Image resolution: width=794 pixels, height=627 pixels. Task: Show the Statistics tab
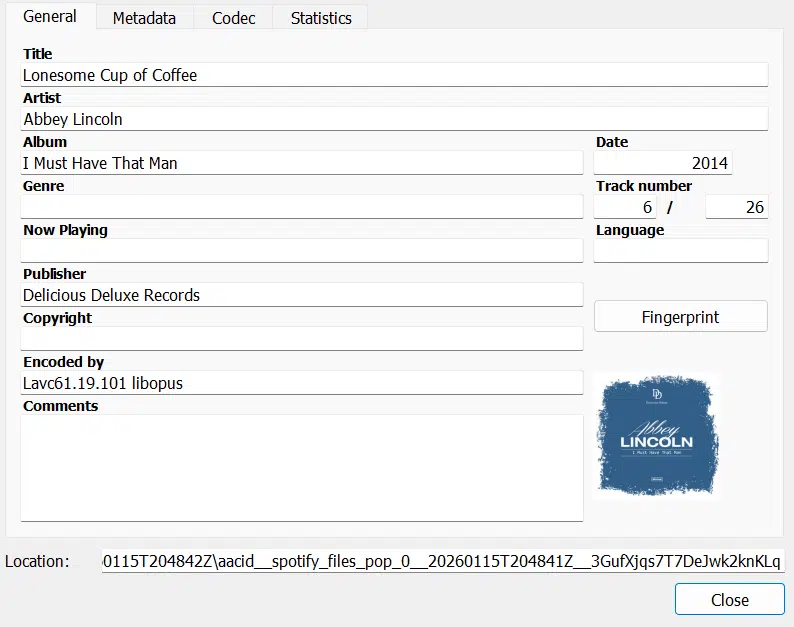pos(321,18)
